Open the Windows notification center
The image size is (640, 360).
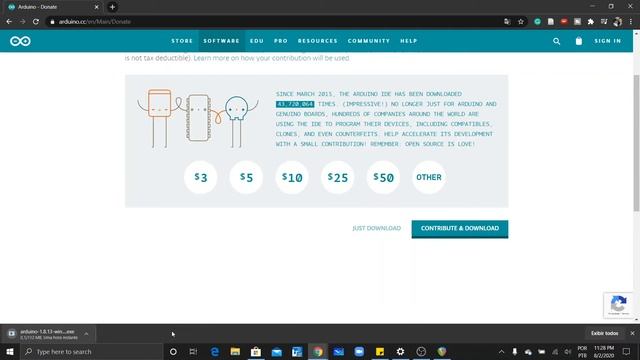pos(626,351)
